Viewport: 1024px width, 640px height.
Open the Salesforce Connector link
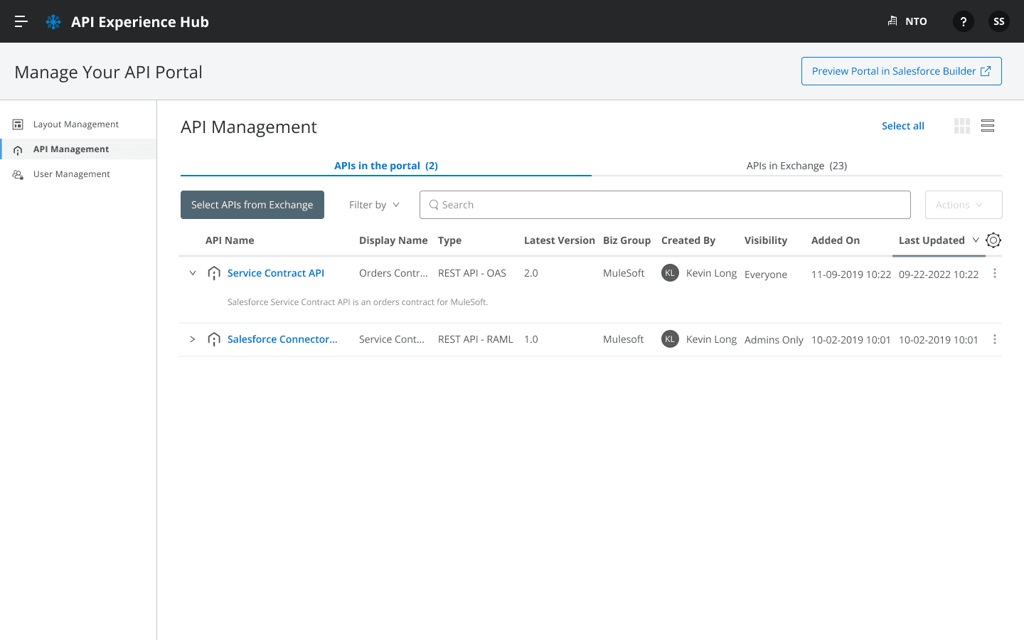click(x=282, y=340)
